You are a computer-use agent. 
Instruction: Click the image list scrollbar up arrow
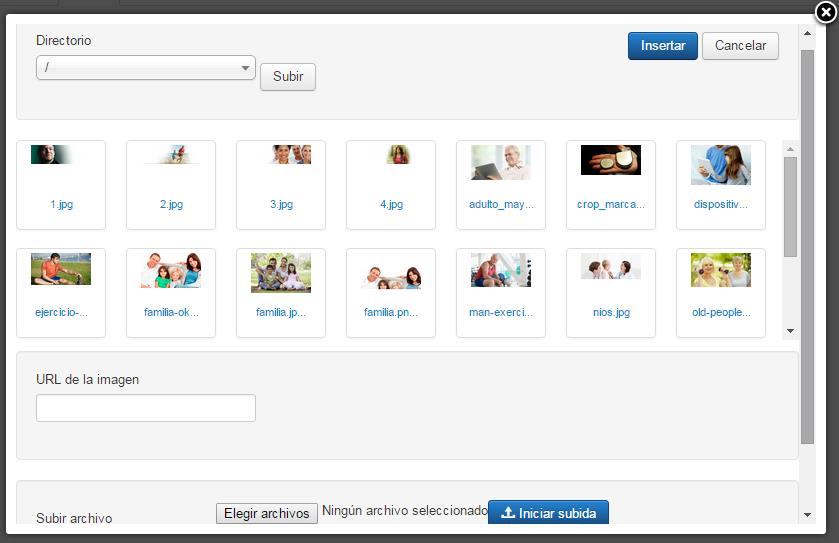(x=790, y=149)
